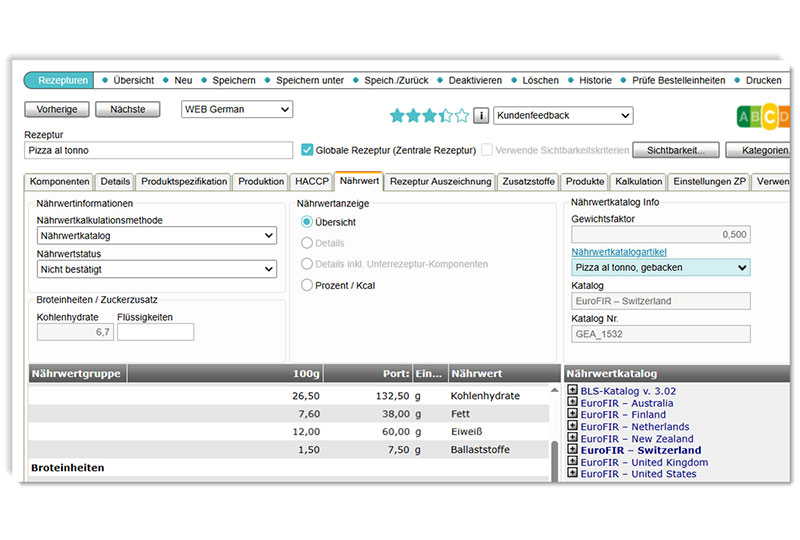800x540 pixels.
Task: Click Neu in the top menu
Action: [x=183, y=80]
